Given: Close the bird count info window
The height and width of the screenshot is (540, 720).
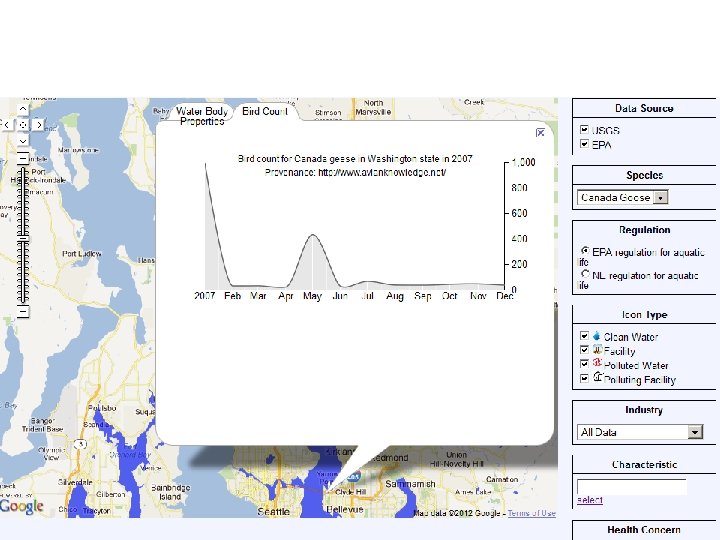Looking at the screenshot, I should (x=540, y=133).
